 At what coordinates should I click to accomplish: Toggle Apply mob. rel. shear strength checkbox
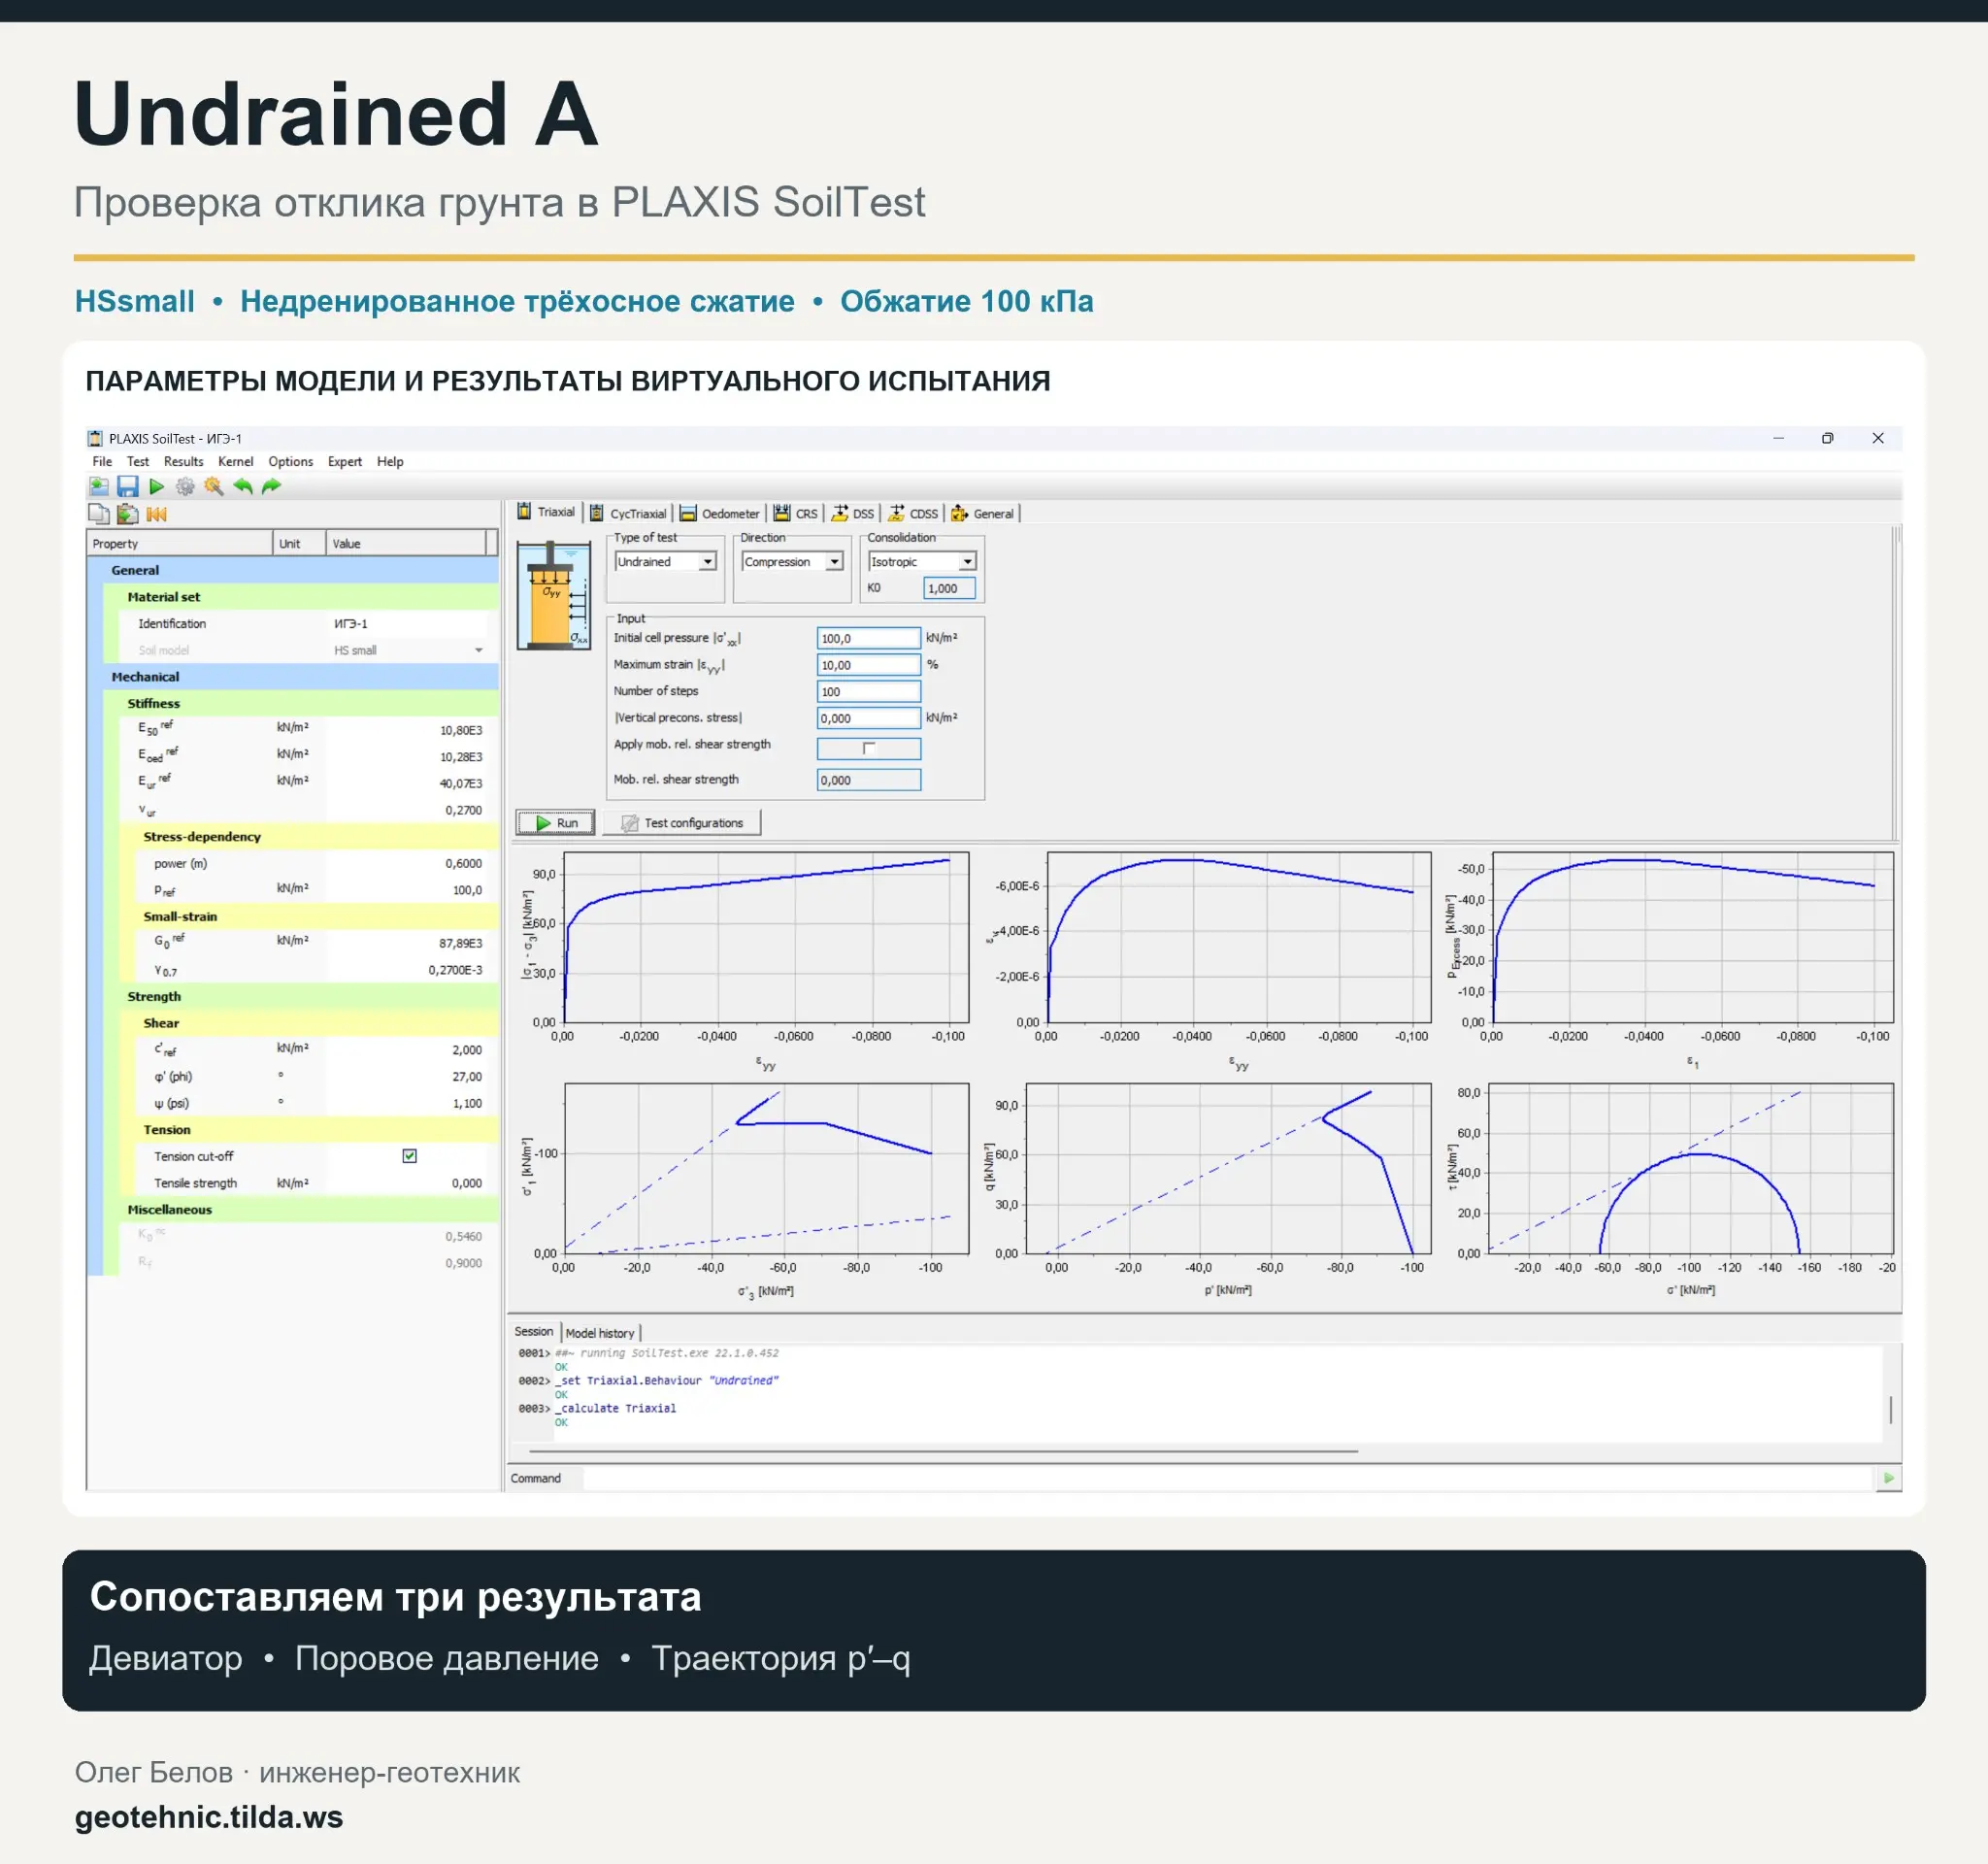[869, 748]
